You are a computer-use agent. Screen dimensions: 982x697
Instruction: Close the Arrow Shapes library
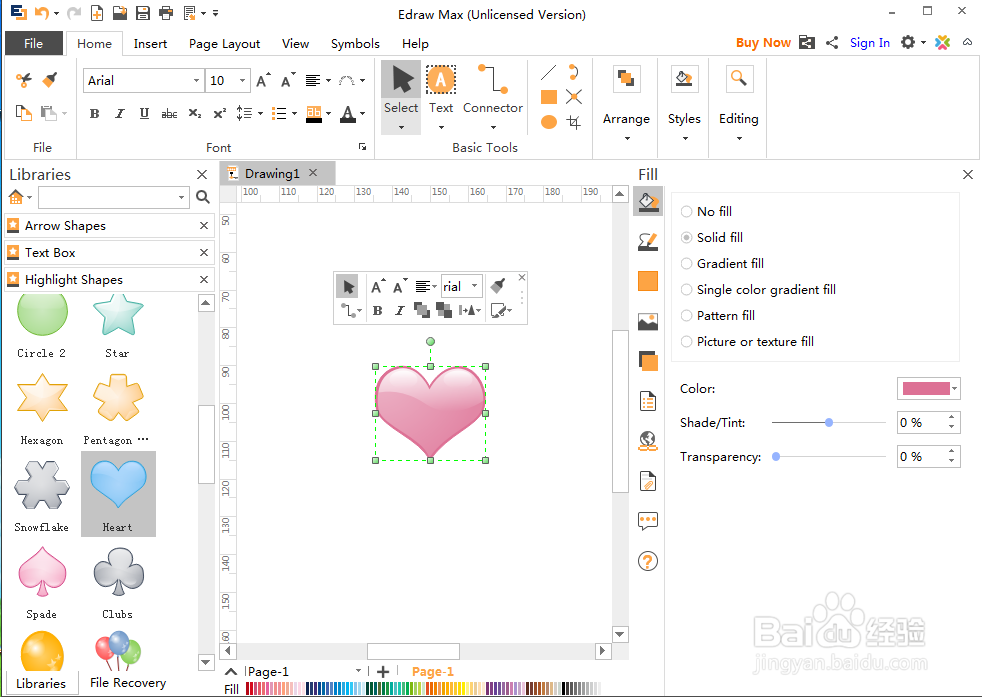point(204,225)
